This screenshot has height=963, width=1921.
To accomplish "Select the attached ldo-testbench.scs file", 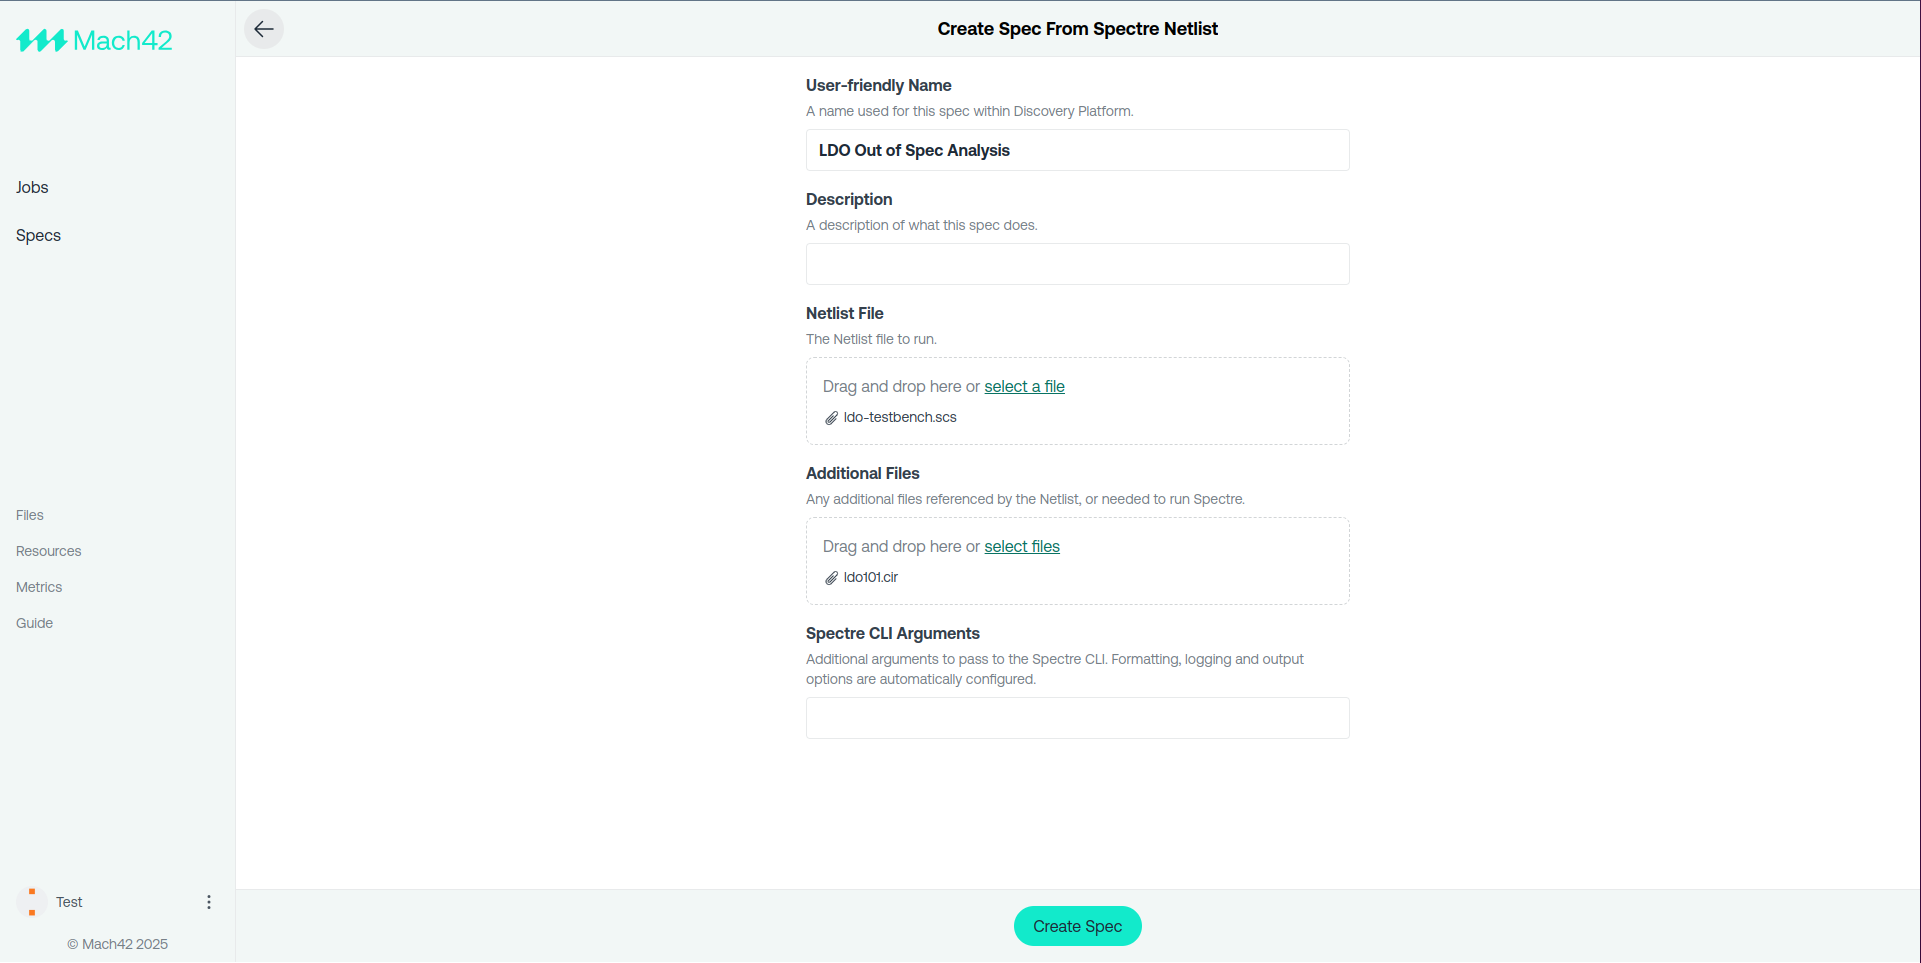I will click(x=899, y=417).
